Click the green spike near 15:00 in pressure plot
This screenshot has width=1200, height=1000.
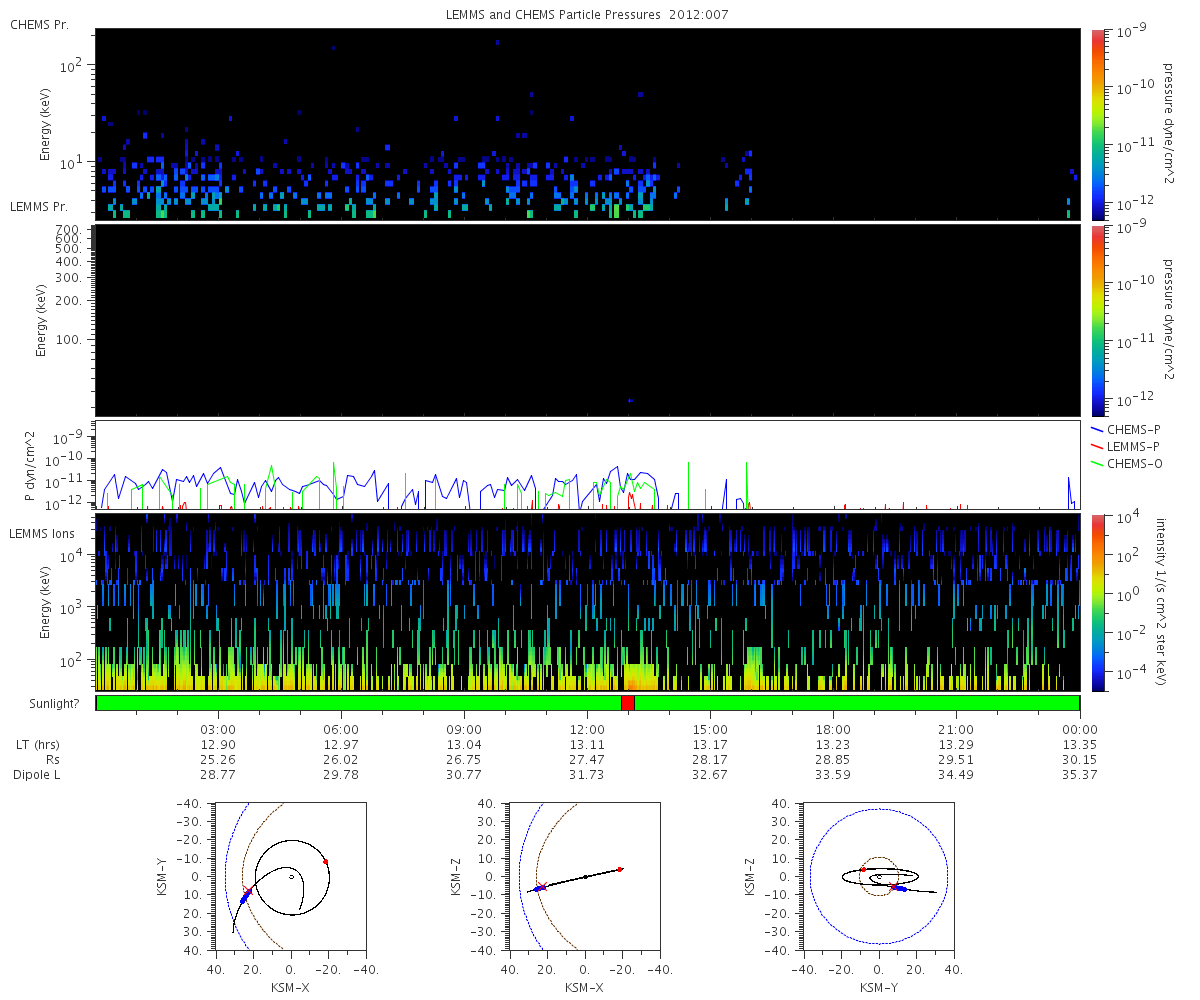[688, 480]
